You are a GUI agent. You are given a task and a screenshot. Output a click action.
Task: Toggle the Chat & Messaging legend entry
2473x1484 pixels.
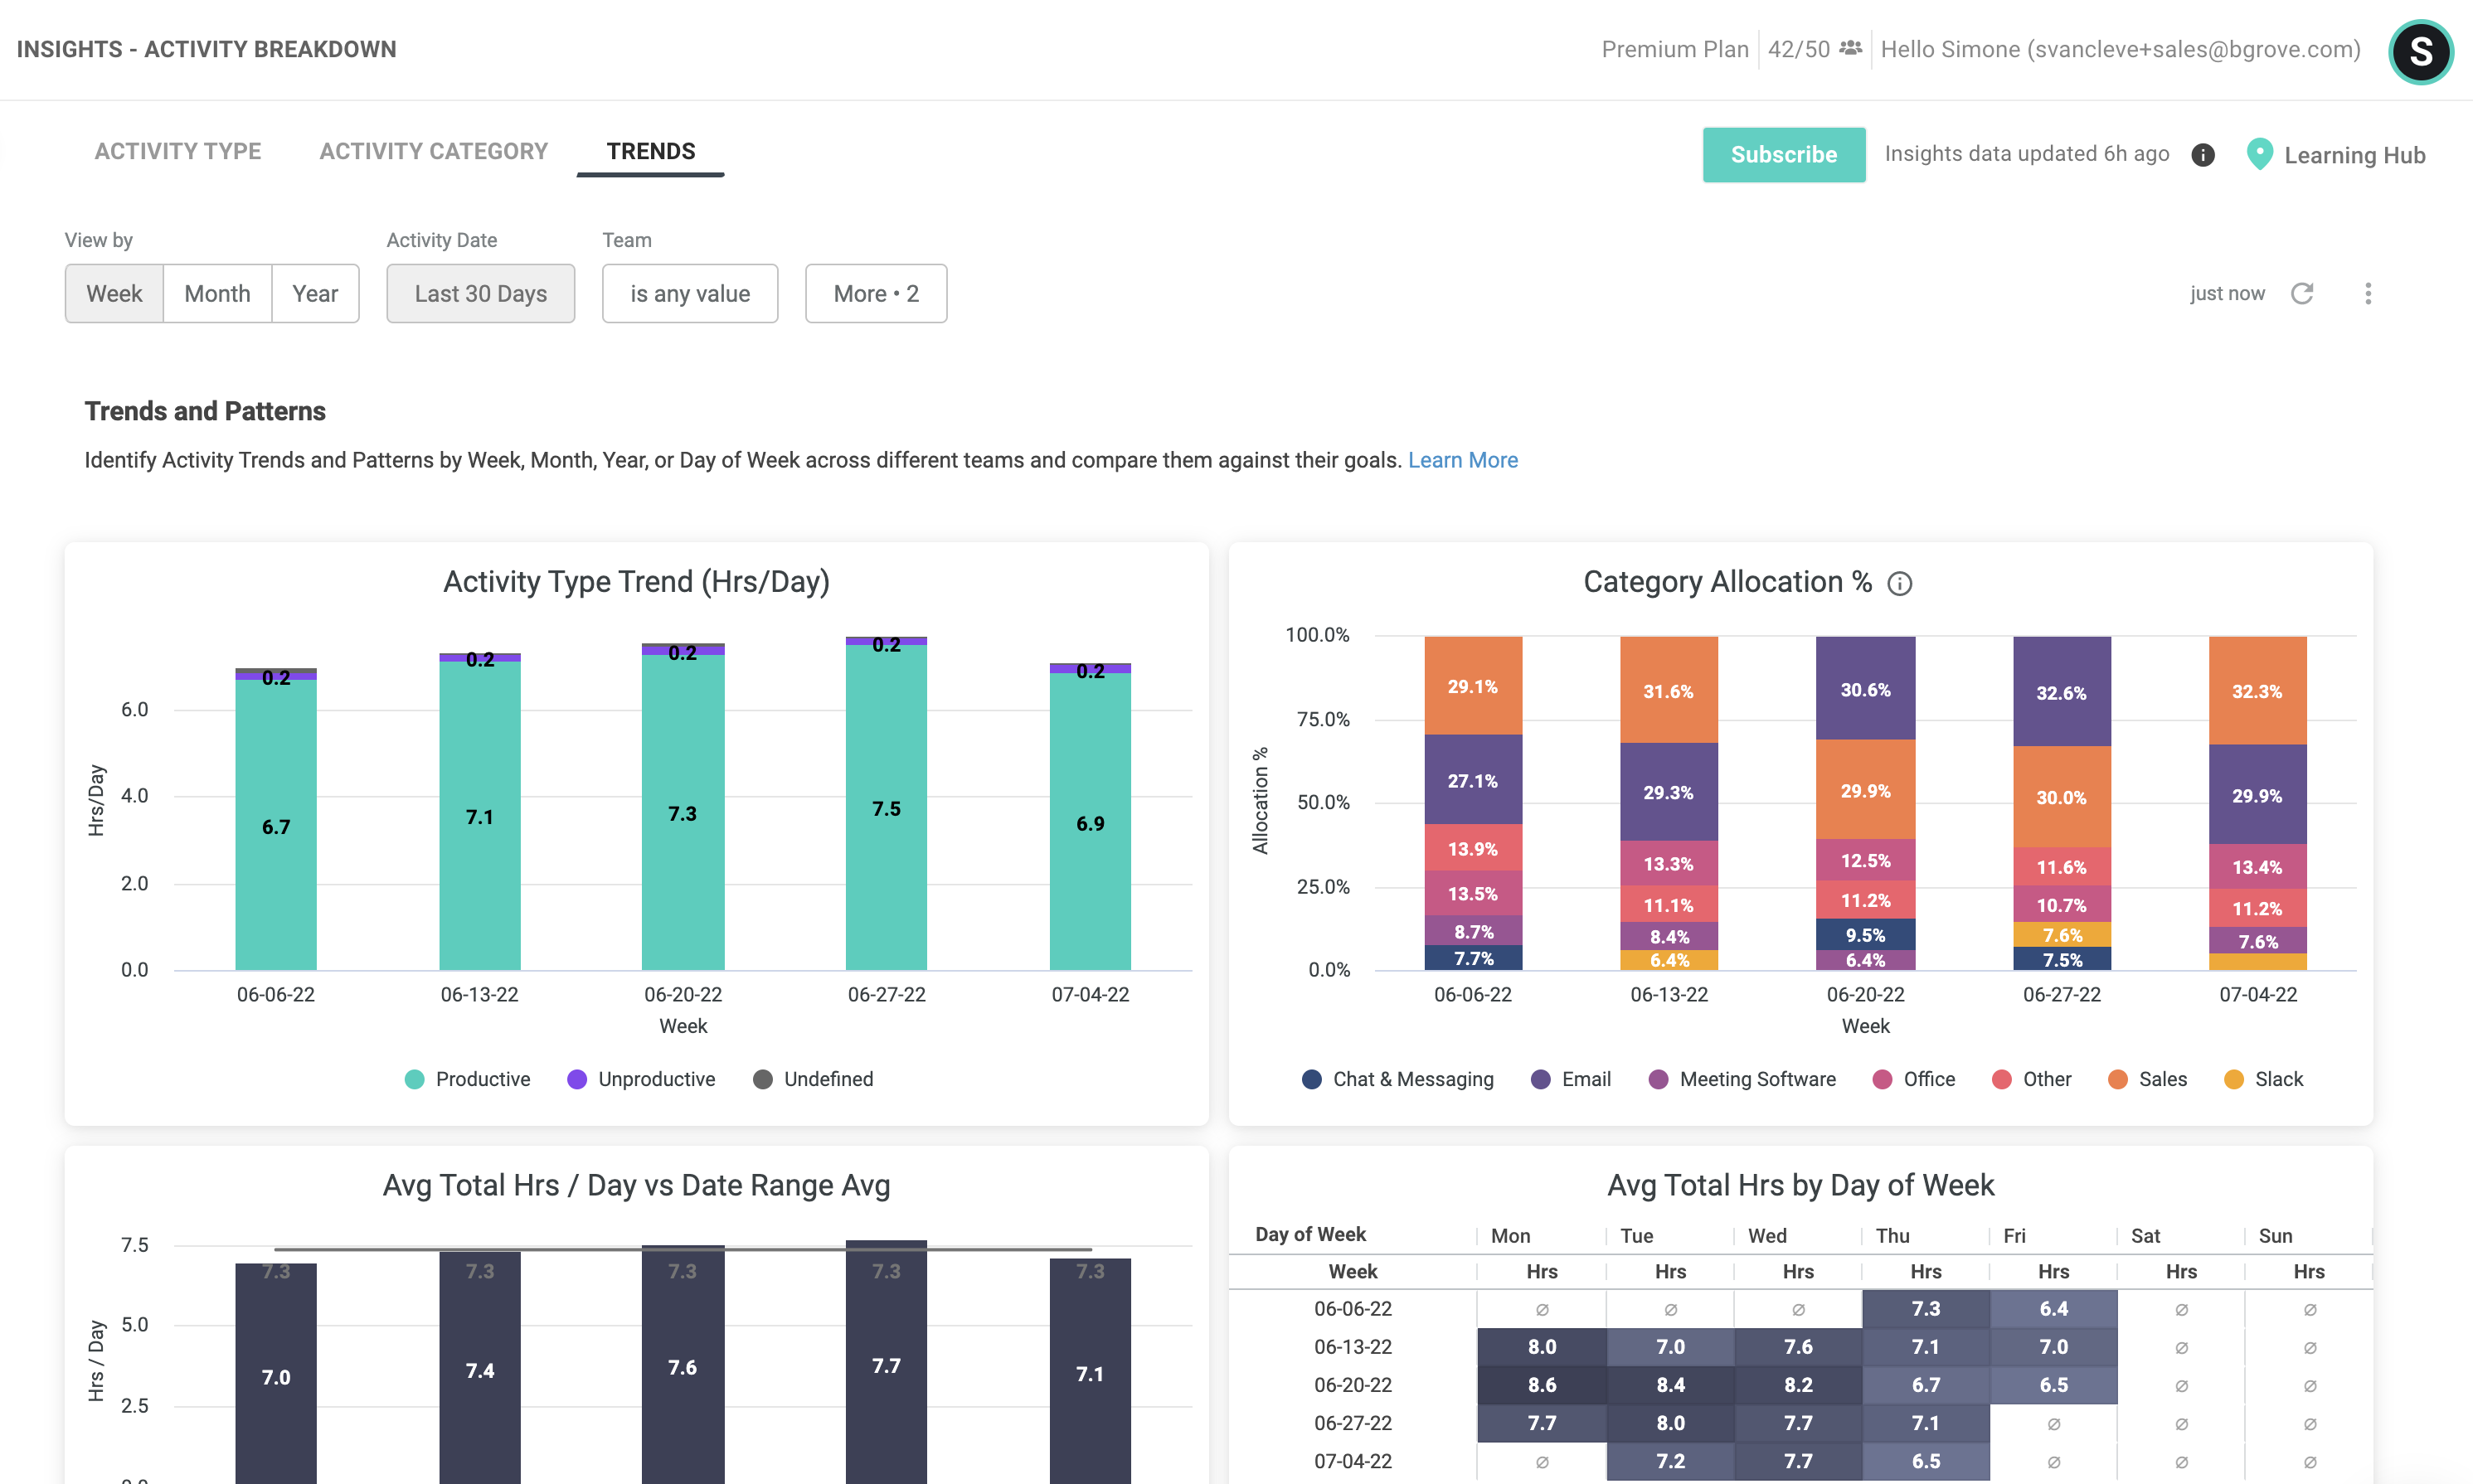point(1397,1079)
